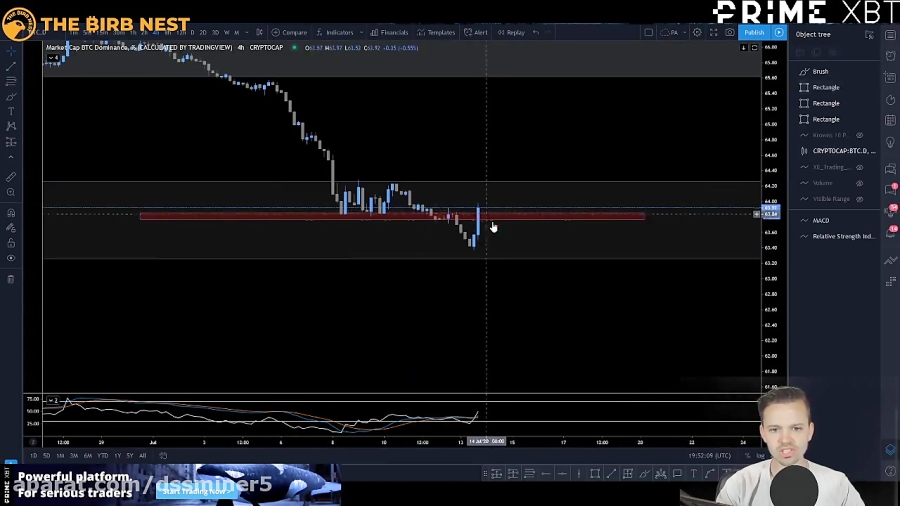The height and width of the screenshot is (506, 900).
Task: Select the Text tool in left toolbar
Action: click(x=11, y=111)
